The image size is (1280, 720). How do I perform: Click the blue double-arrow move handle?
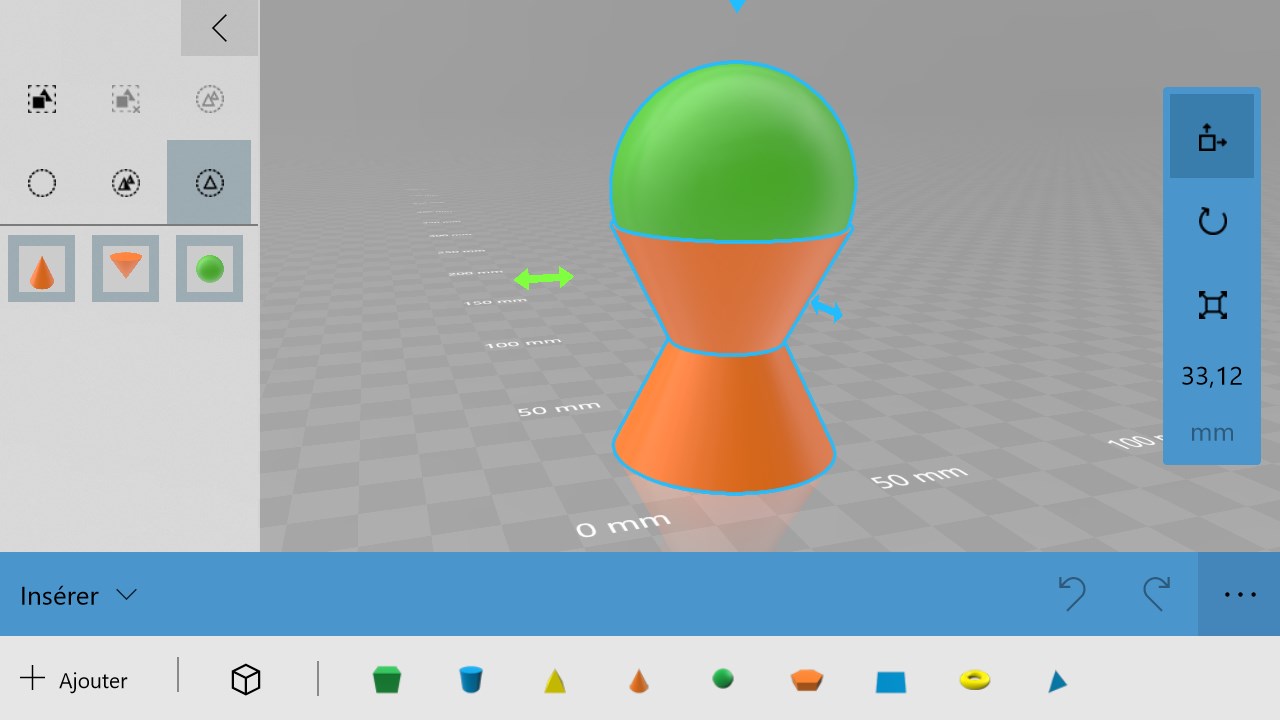tap(827, 309)
